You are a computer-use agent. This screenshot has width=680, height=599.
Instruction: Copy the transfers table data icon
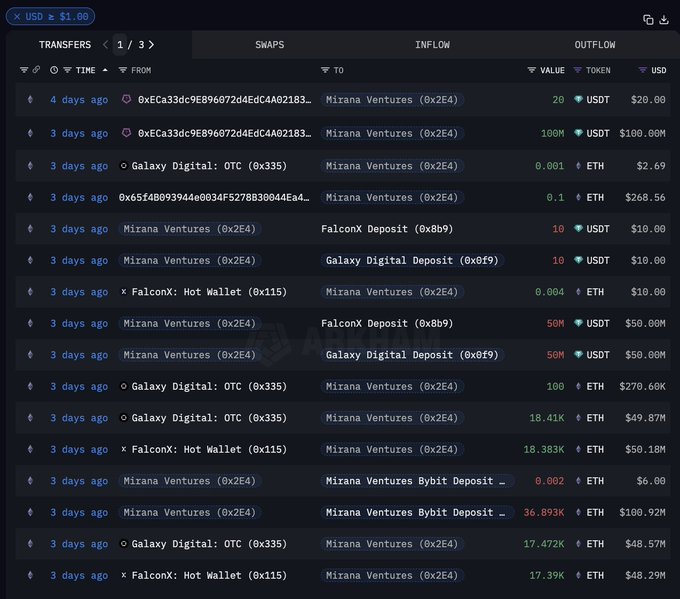tap(648, 20)
